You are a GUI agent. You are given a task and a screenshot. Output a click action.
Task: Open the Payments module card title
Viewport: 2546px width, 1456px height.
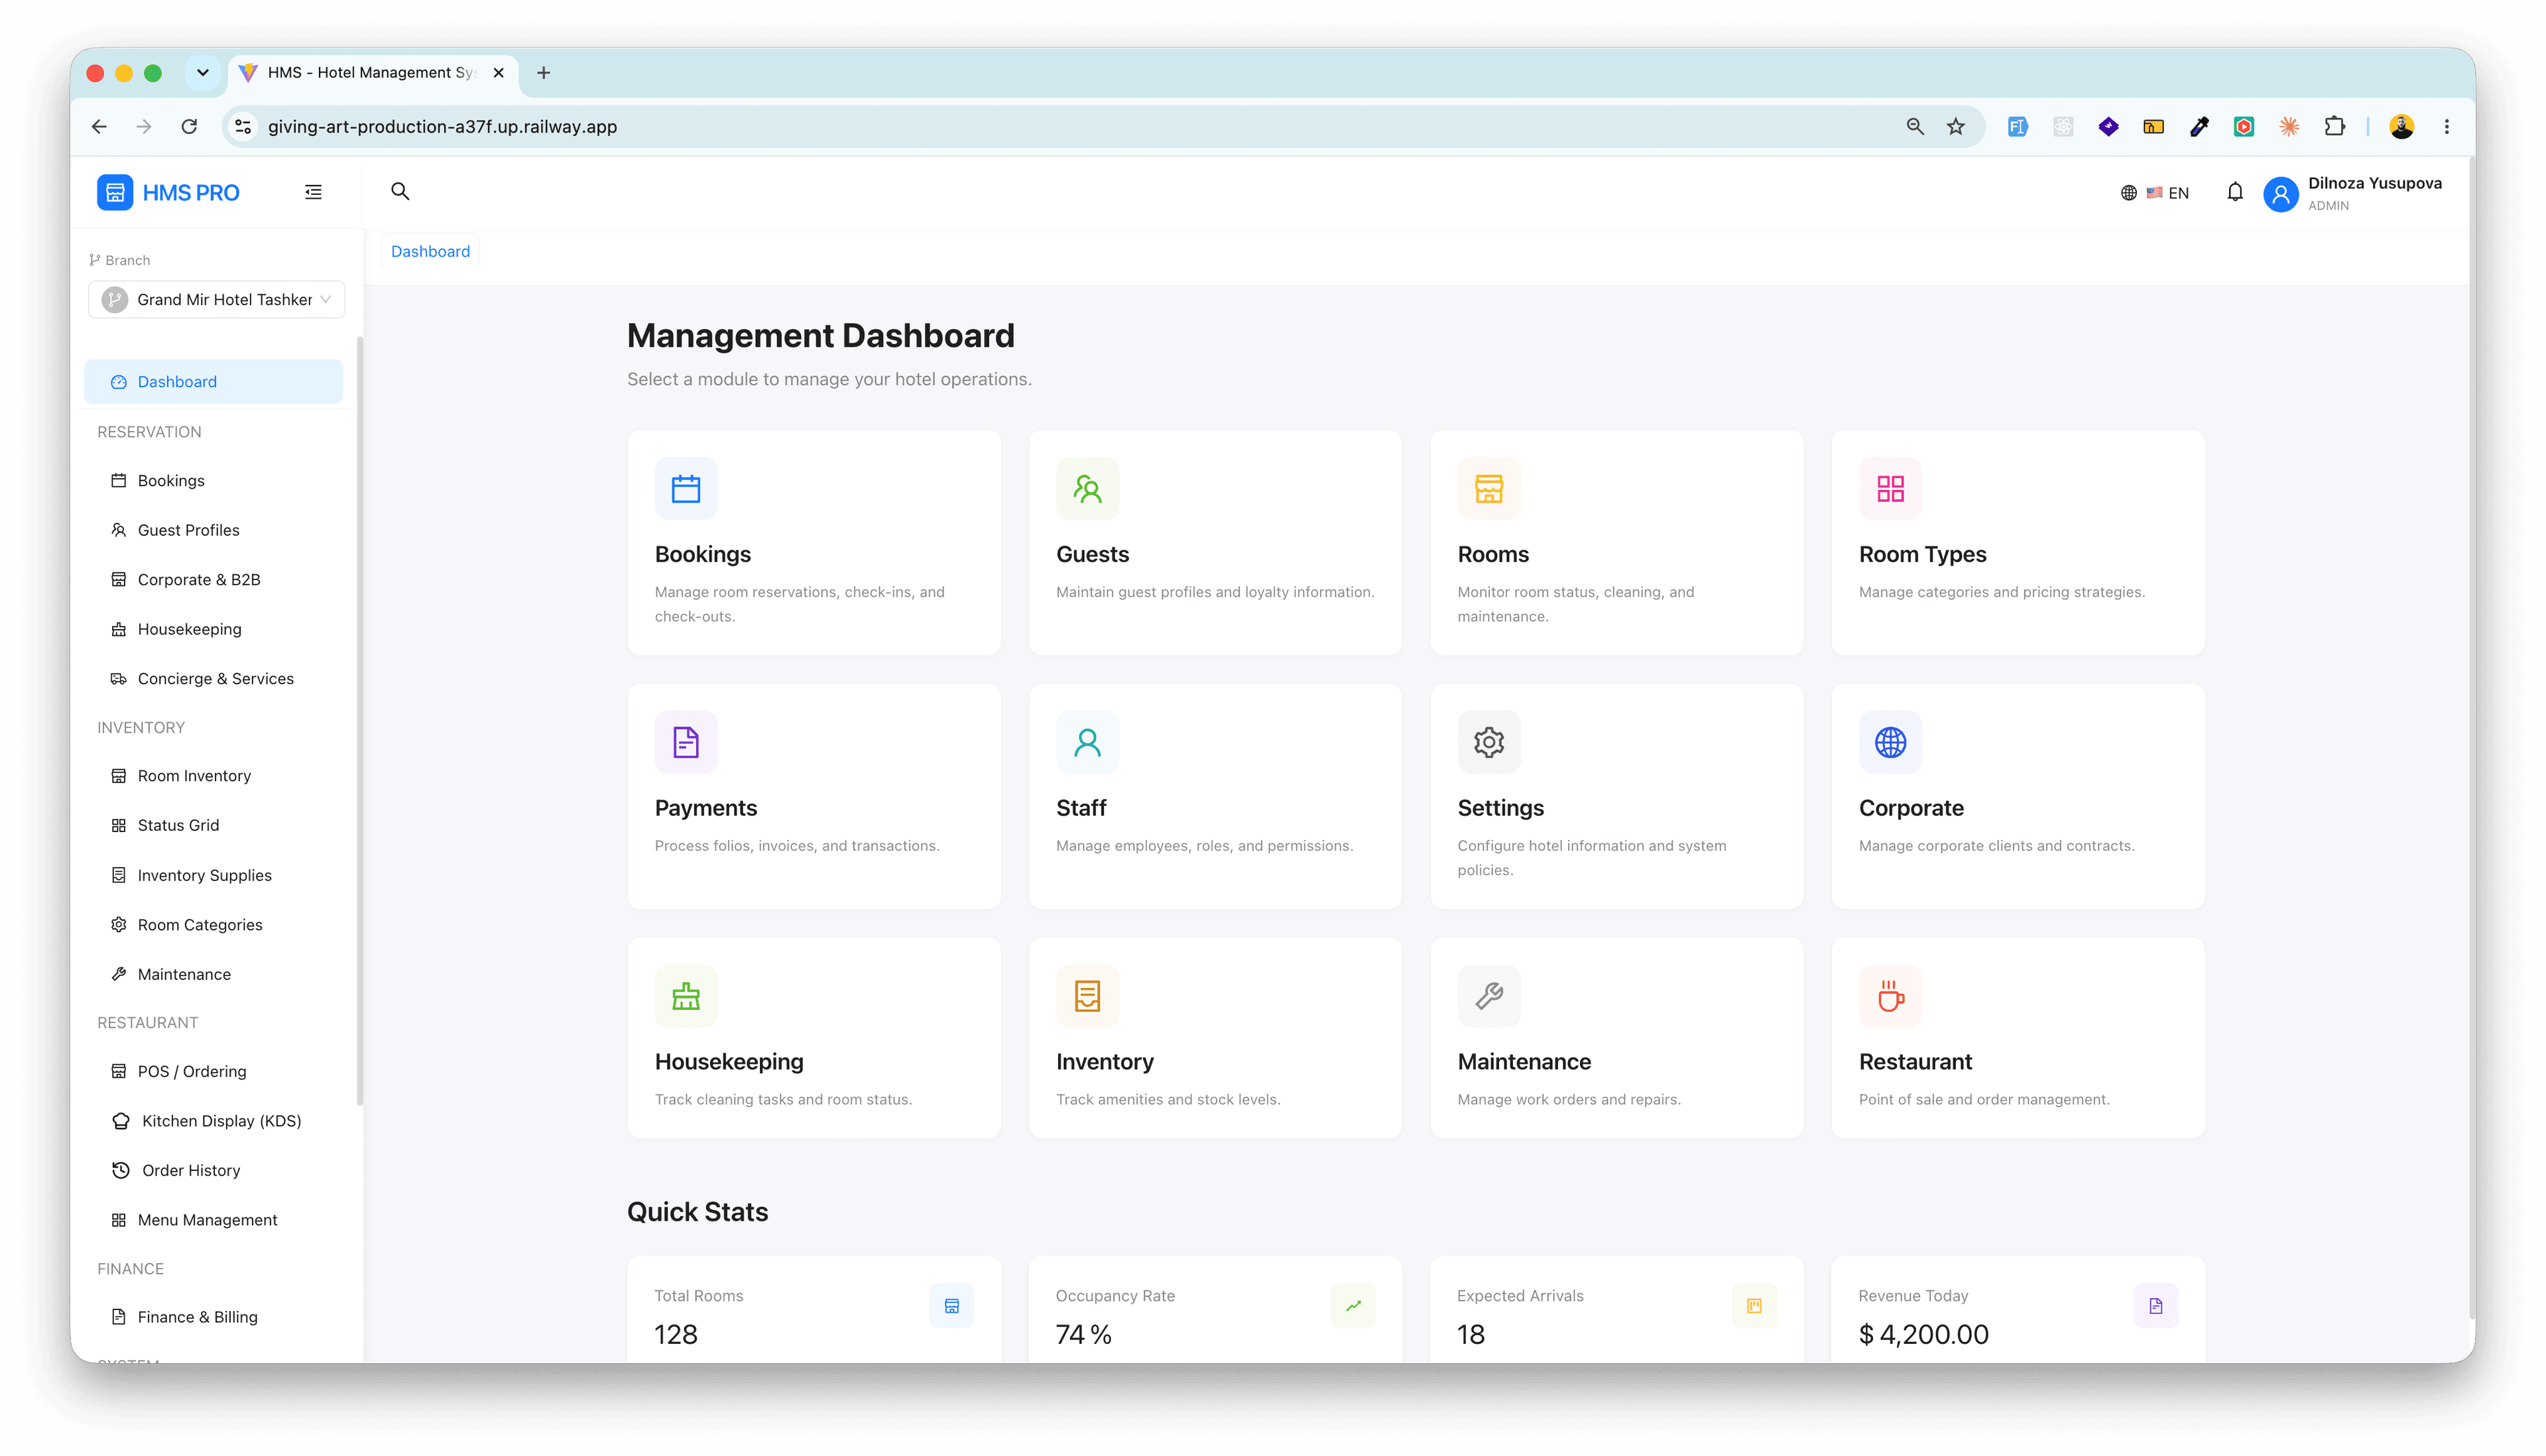coord(706,808)
